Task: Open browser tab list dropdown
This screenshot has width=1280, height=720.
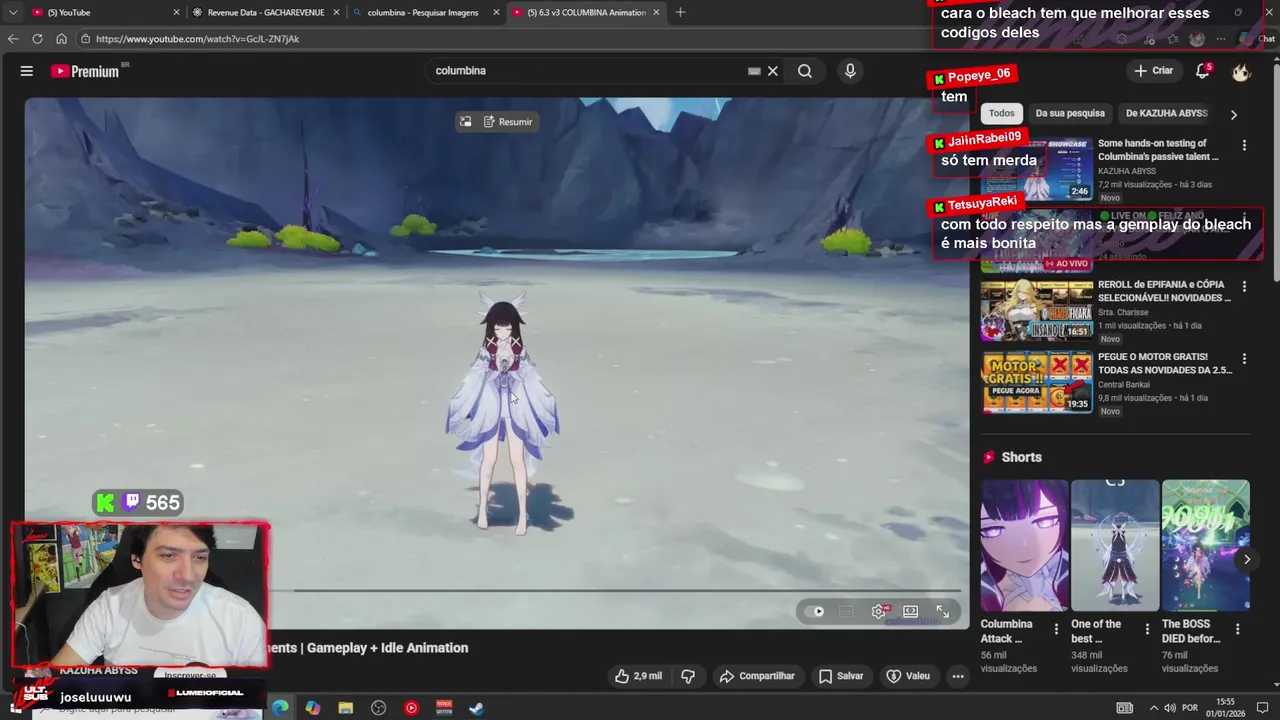Action: (x=12, y=12)
